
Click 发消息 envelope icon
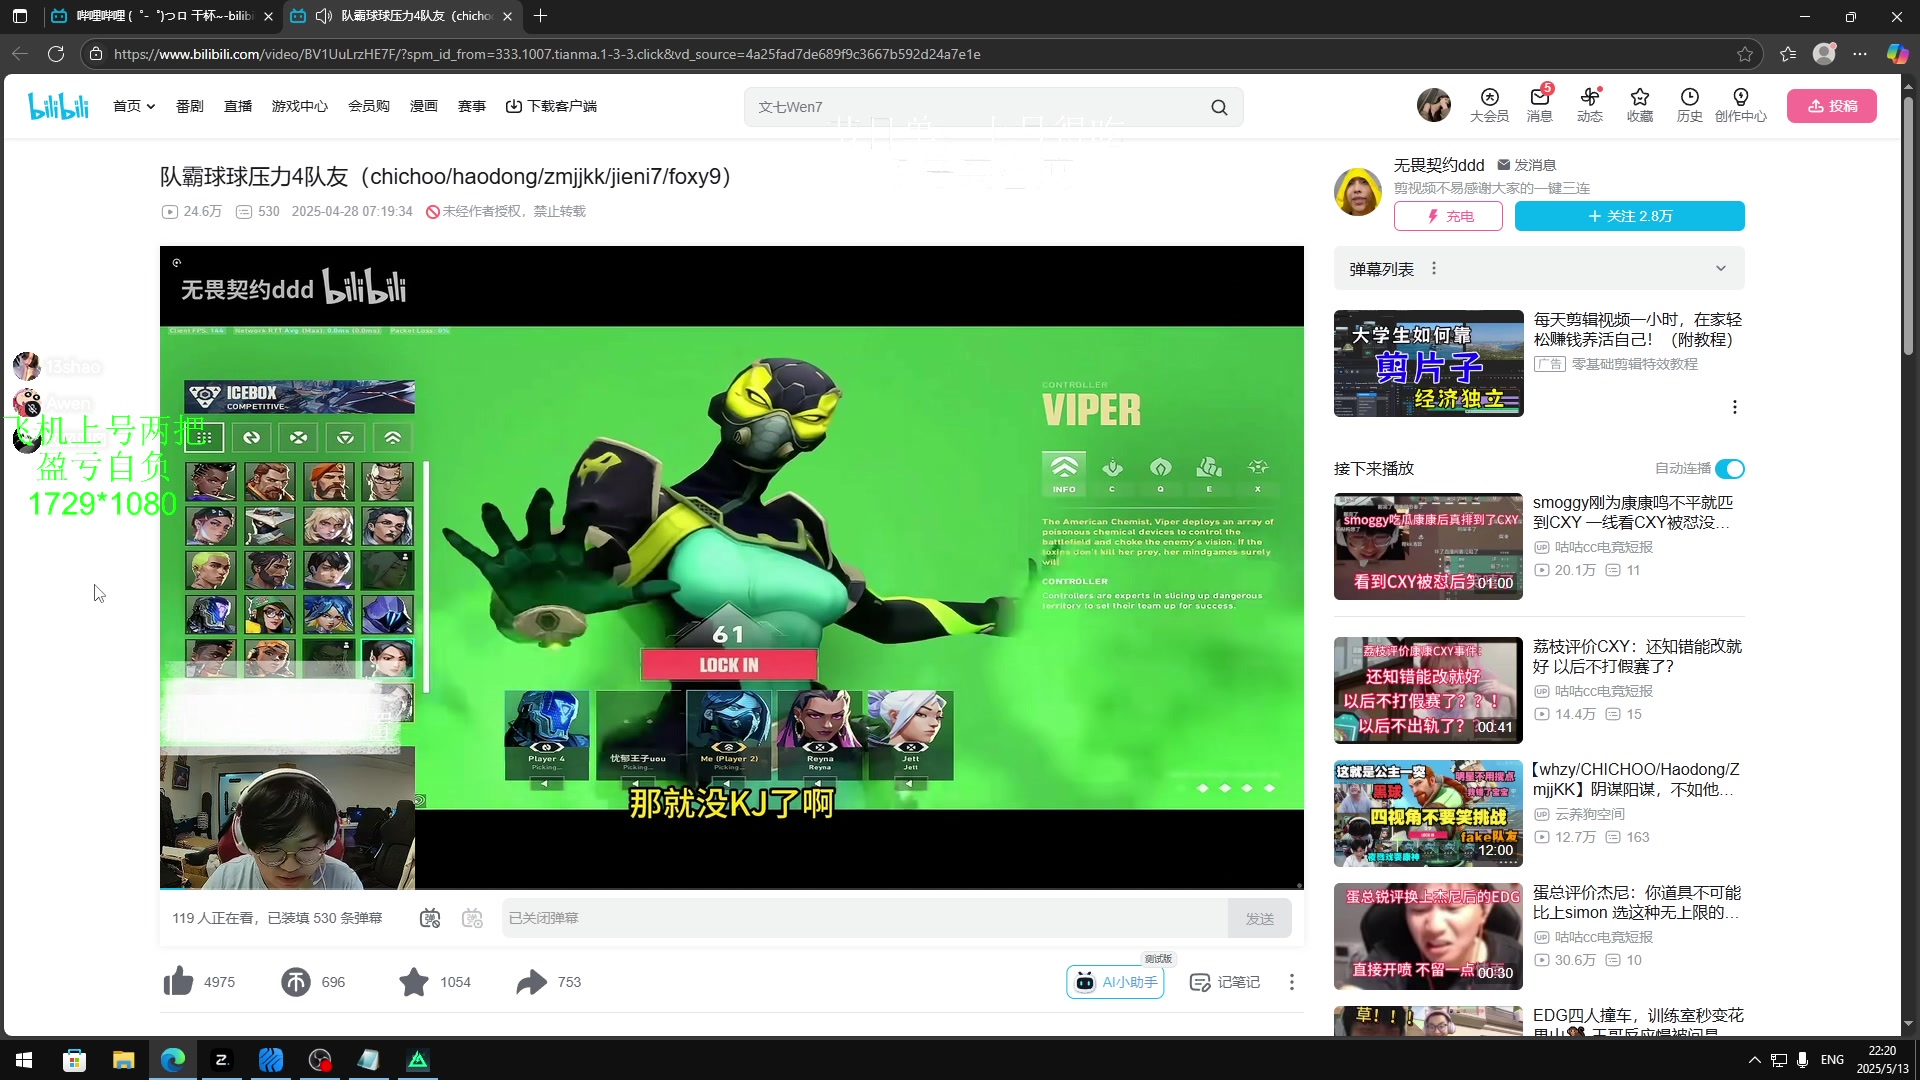[x=1503, y=165]
